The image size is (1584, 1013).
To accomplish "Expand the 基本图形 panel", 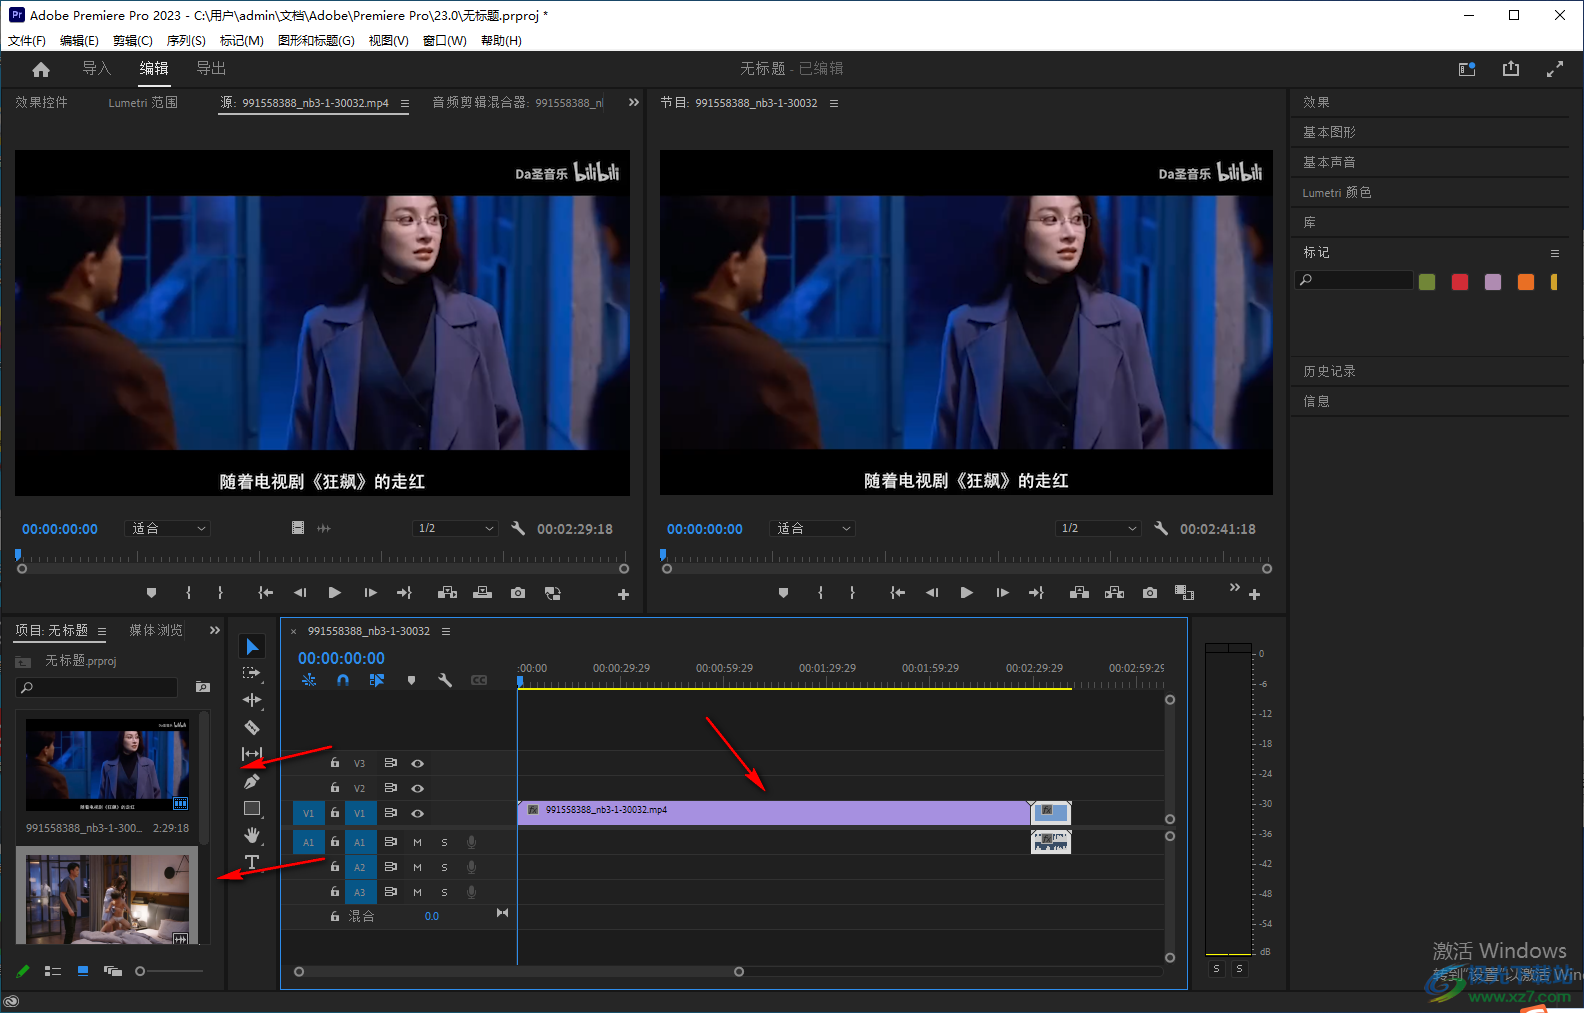I will coord(1329,132).
